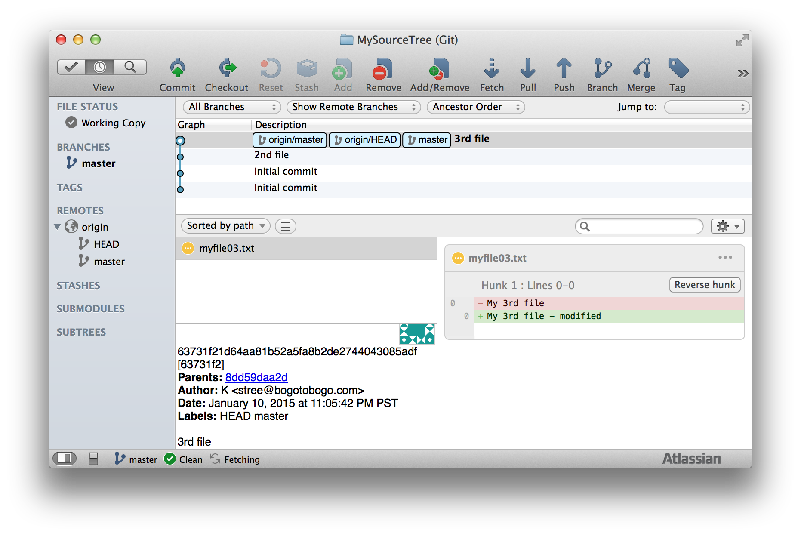Select the bottom 'Initial commit' row
This screenshot has height=536, width=801.
pos(464,189)
